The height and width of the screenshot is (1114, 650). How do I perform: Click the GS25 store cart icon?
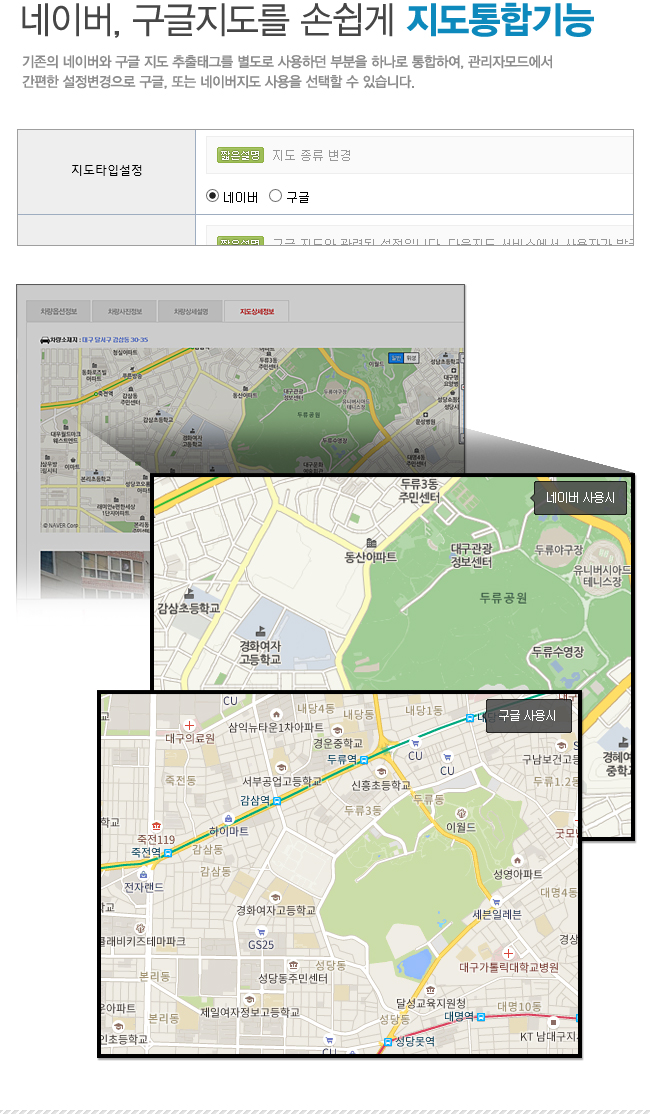(261, 931)
